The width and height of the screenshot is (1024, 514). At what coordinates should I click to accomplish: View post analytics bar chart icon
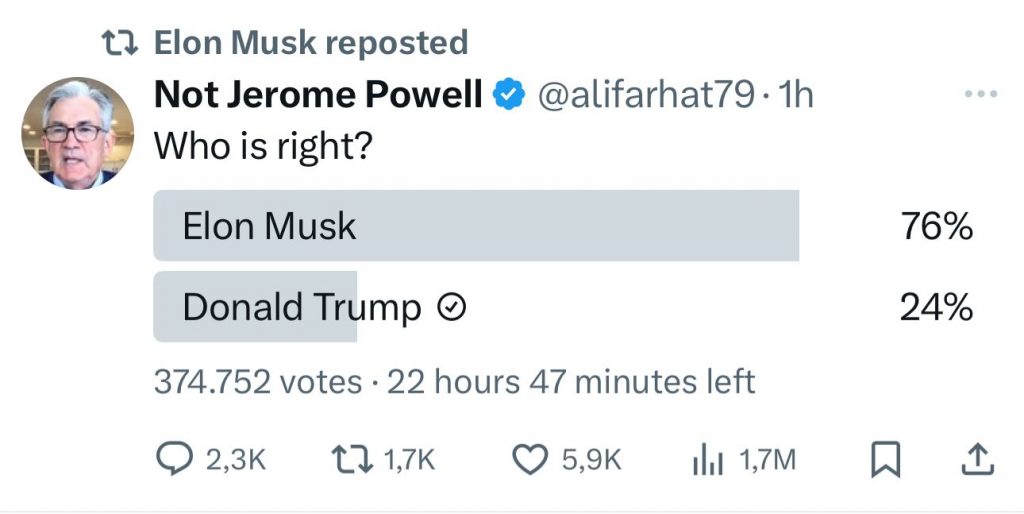click(x=708, y=460)
